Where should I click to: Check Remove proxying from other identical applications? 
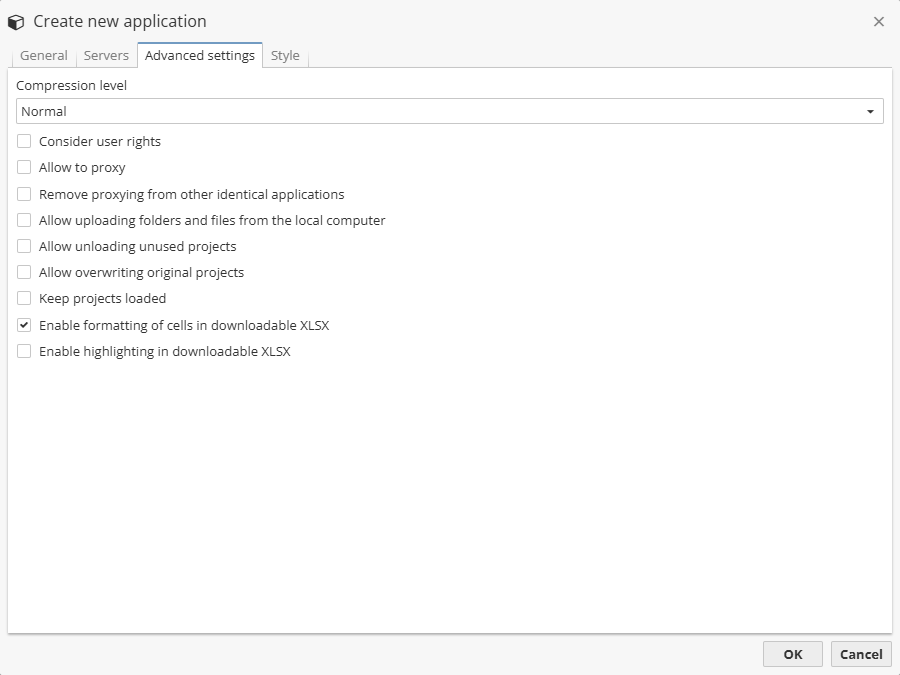pyautogui.click(x=24, y=194)
